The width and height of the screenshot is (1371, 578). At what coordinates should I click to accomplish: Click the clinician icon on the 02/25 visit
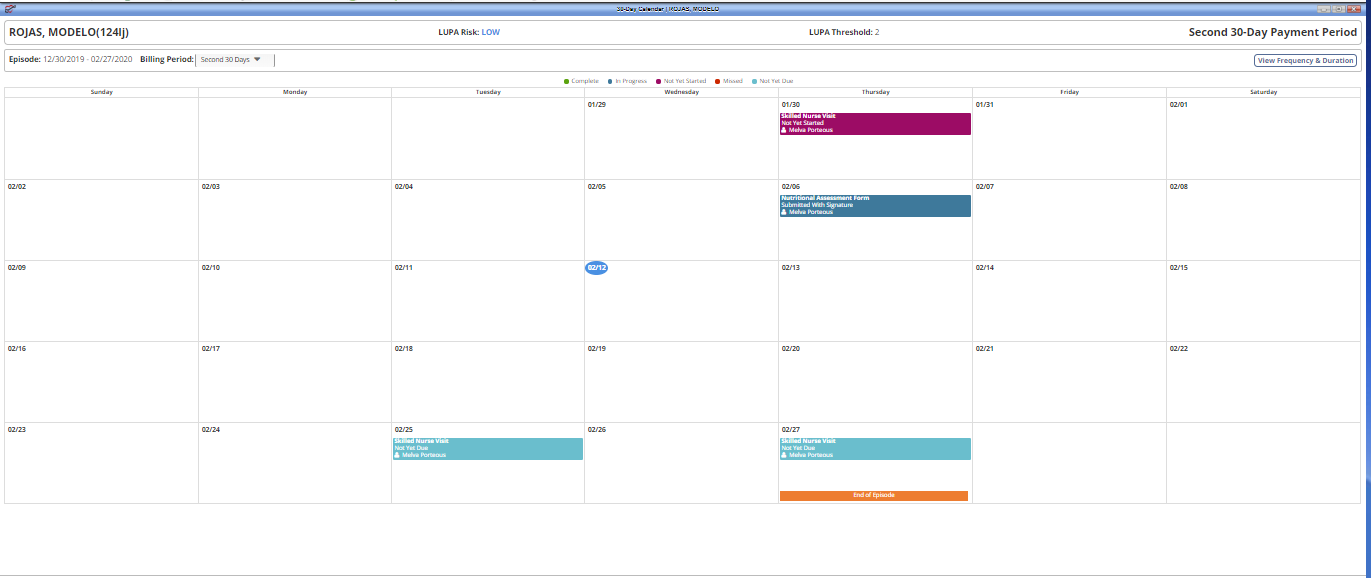pyautogui.click(x=396, y=455)
